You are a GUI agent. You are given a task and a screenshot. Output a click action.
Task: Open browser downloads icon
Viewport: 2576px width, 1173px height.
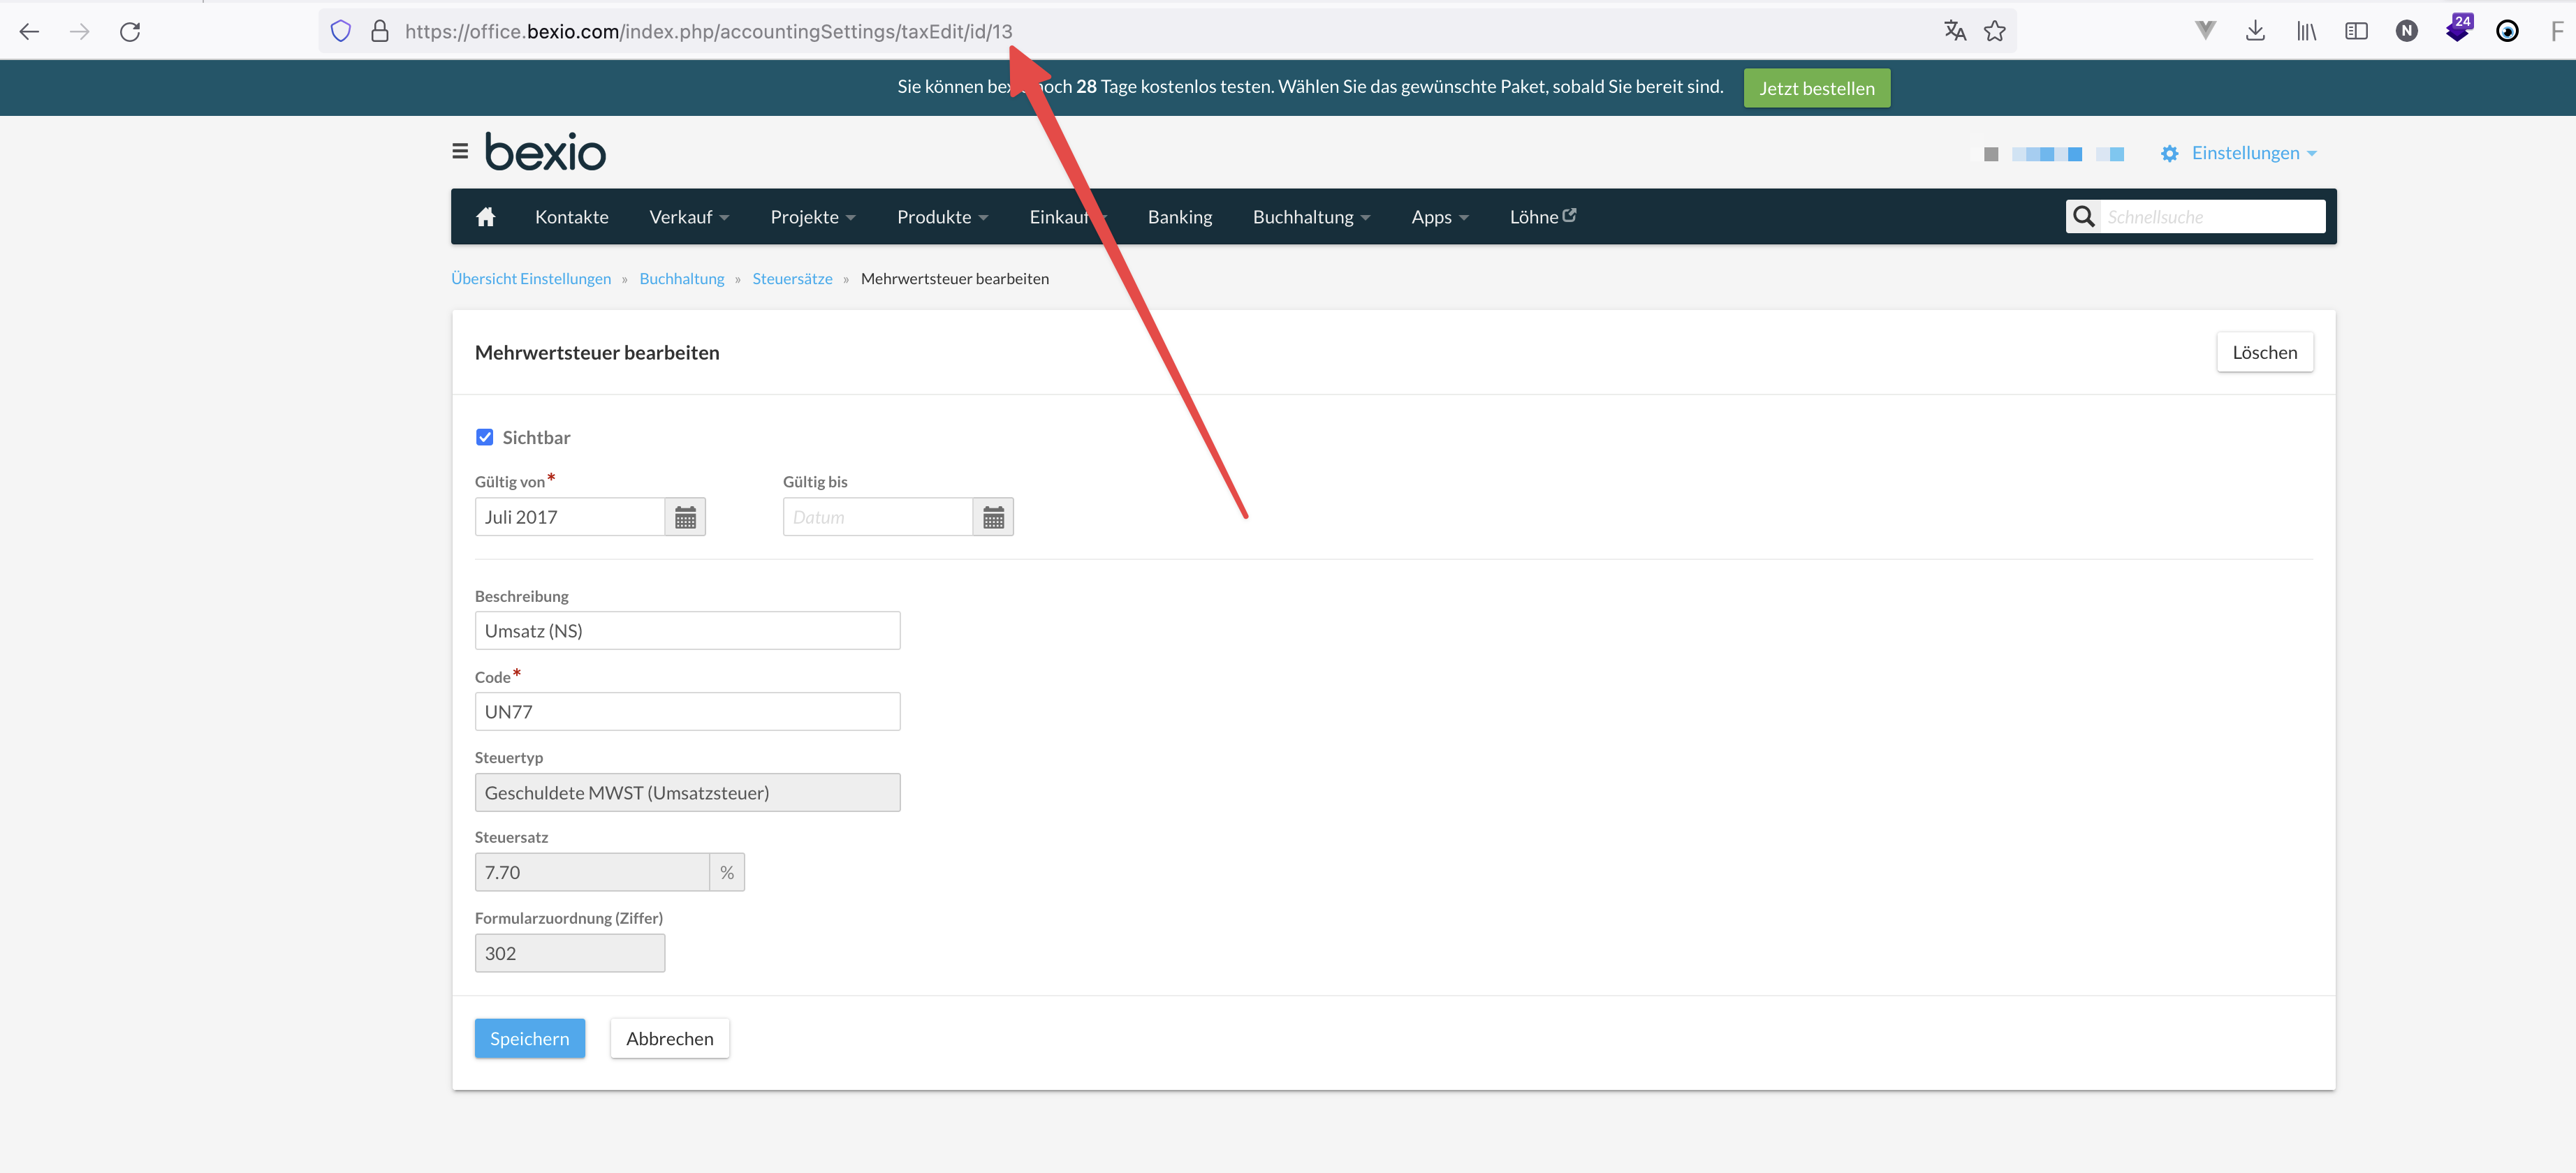point(2255,32)
